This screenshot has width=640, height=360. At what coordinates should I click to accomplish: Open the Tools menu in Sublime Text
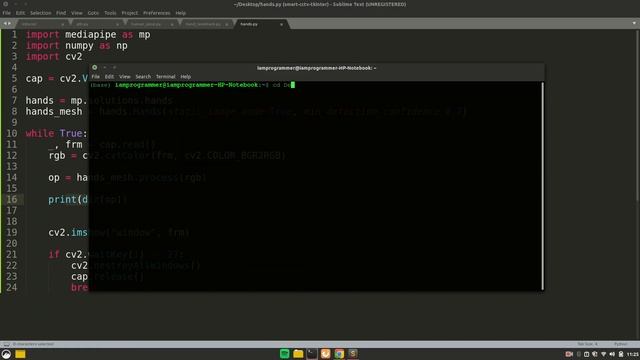pos(110,13)
